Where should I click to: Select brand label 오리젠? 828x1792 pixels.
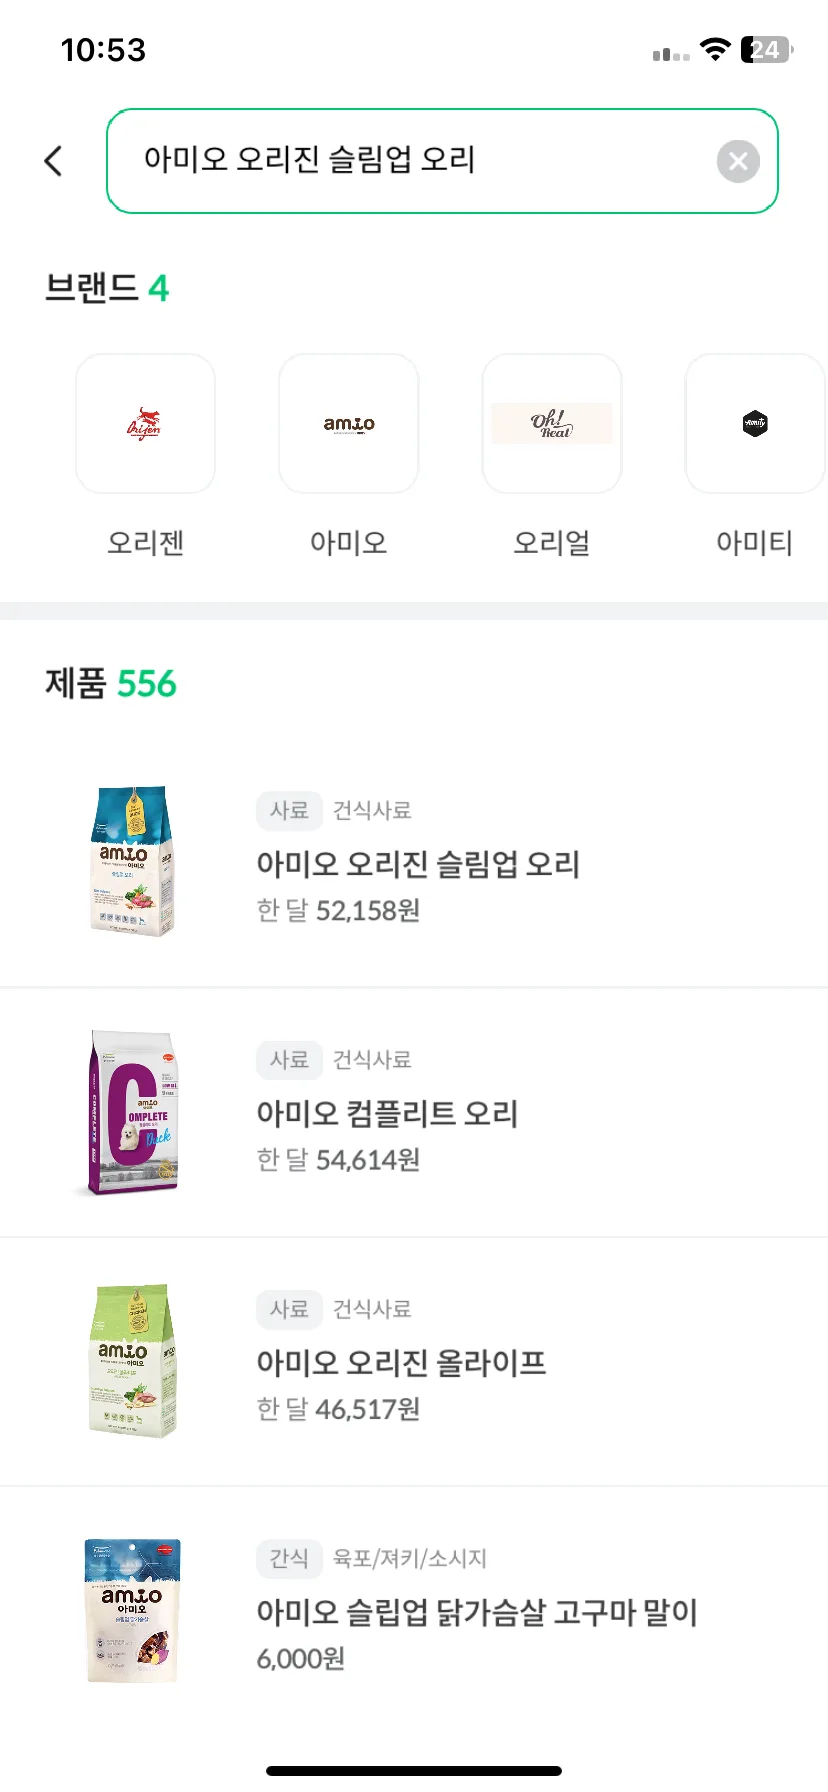click(146, 543)
